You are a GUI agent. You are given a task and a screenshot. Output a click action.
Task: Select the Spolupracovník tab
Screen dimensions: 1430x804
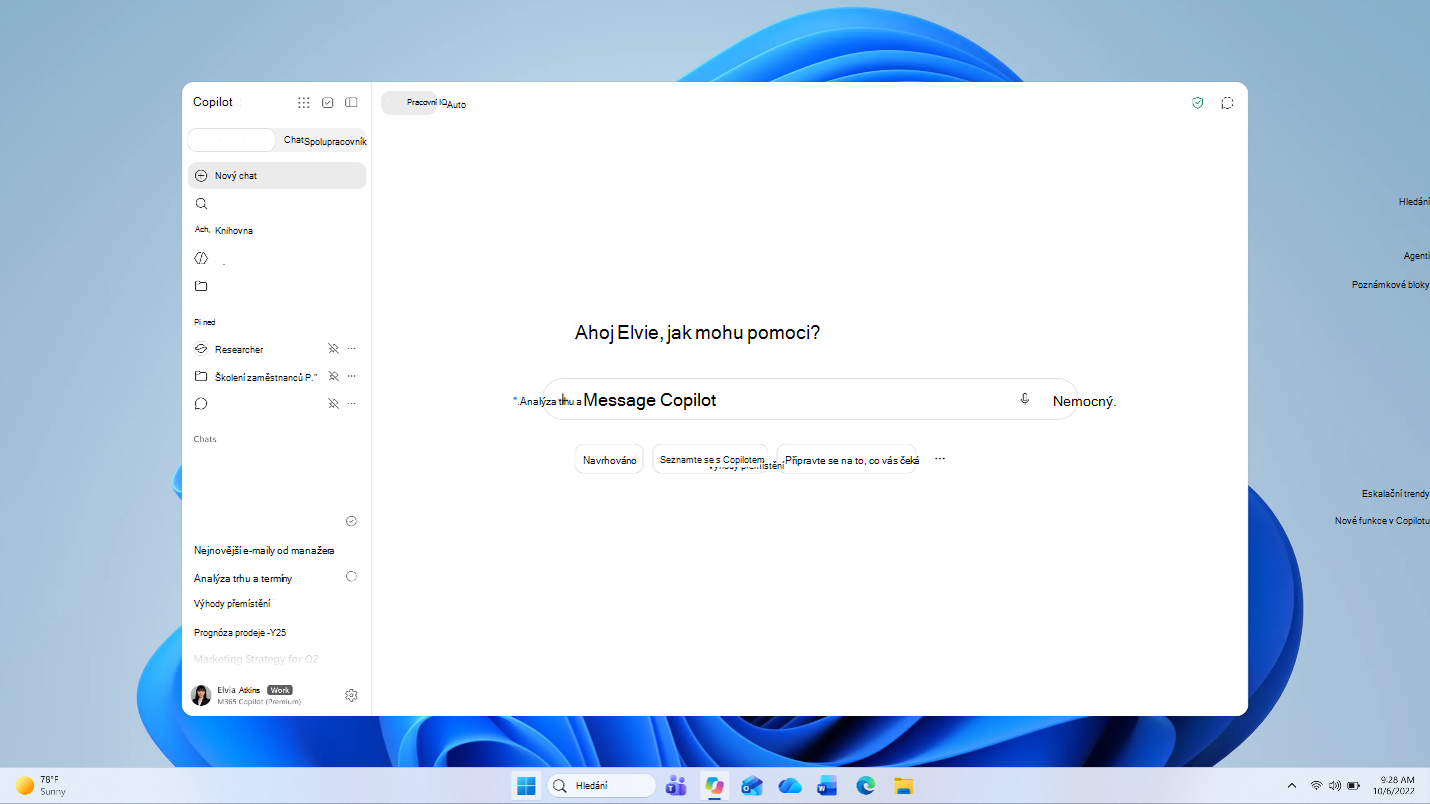(x=336, y=142)
